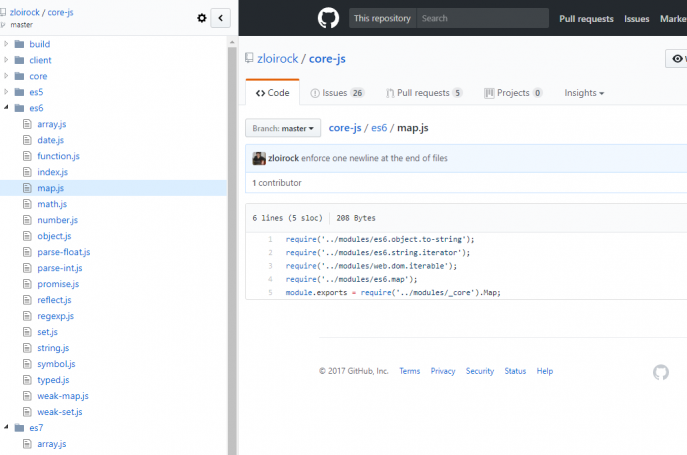Open the Projects tab
Viewport: 687px width, 455px height.
513,93
